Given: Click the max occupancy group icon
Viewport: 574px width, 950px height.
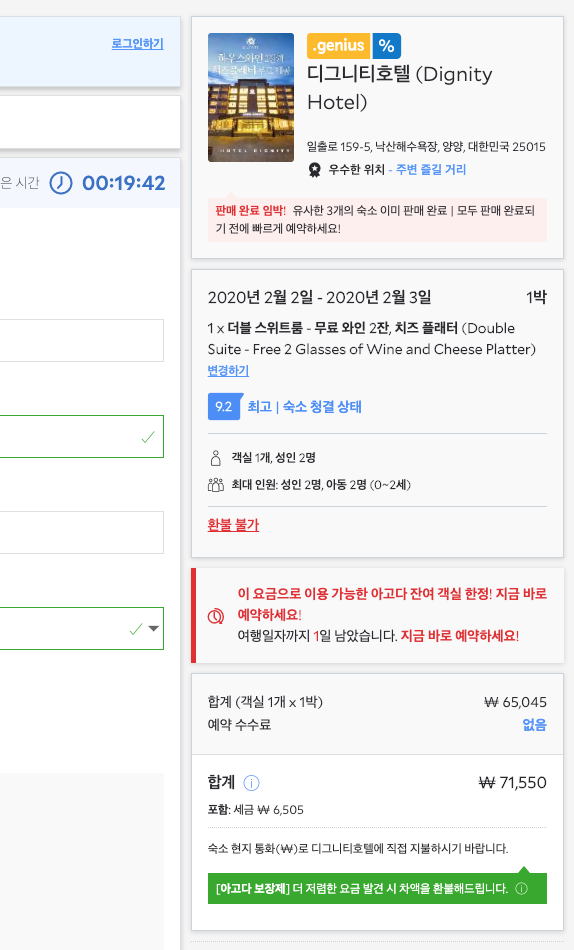Looking at the screenshot, I should coord(216,485).
